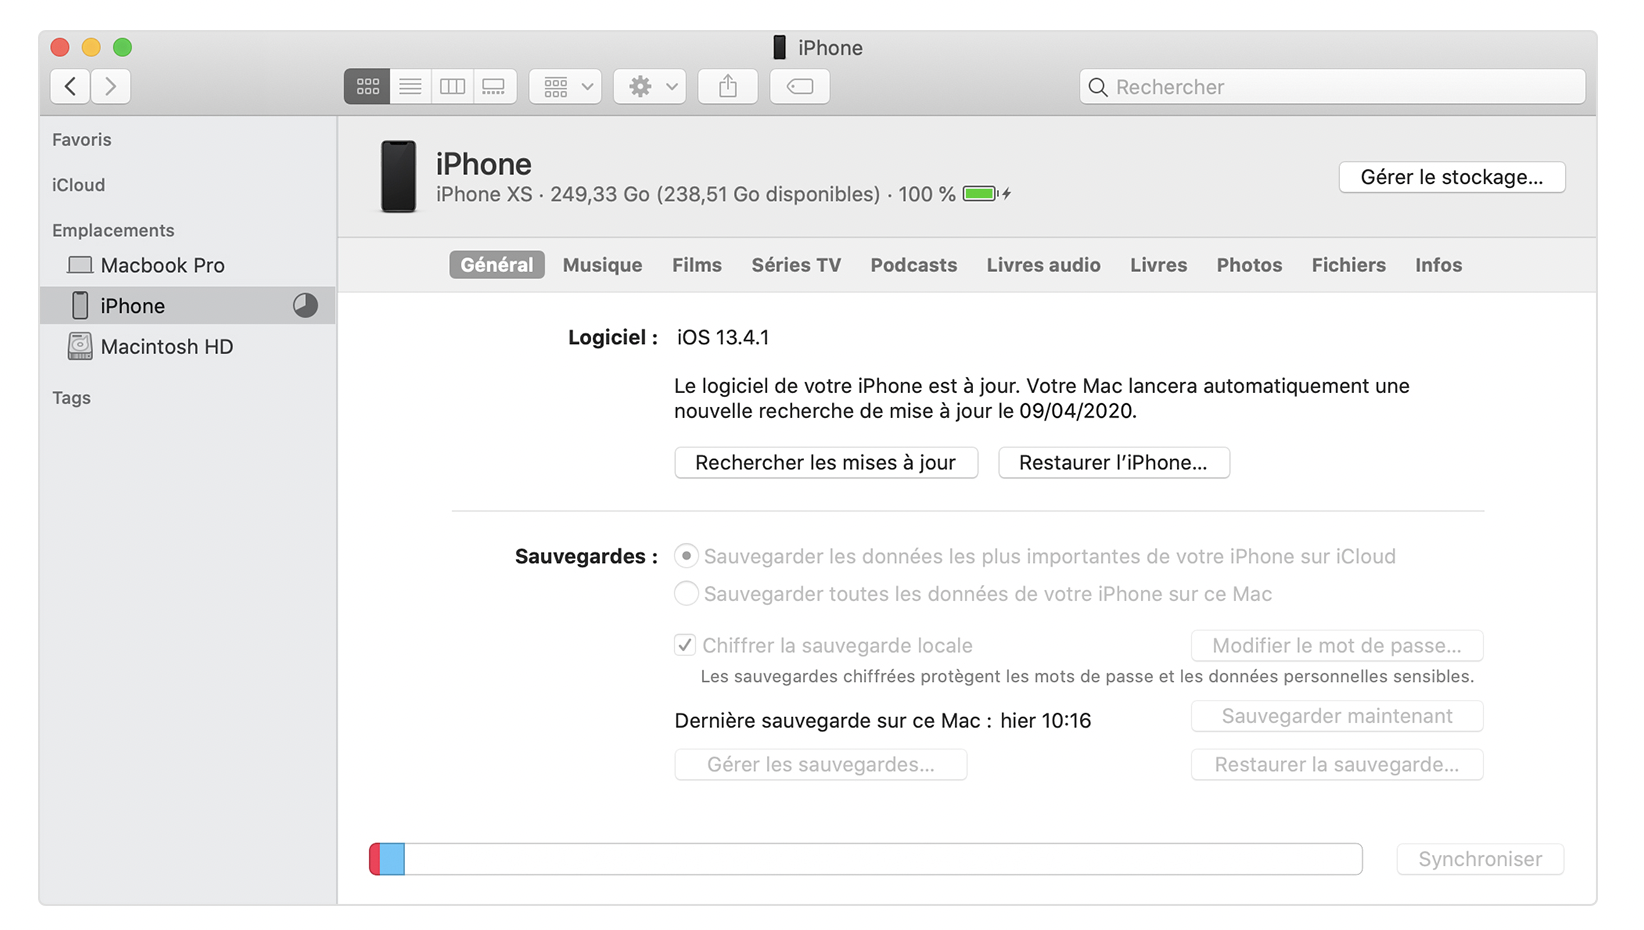Click the iPhone sync progress icon in sidebar

(x=305, y=306)
